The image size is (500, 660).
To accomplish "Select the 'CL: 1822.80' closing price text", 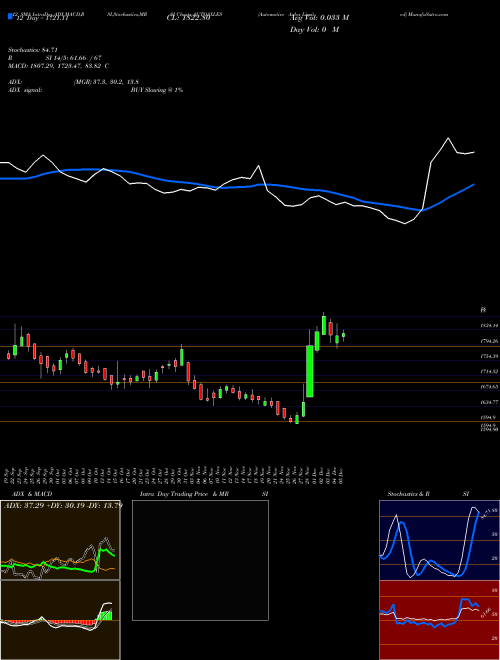I will [188, 19].
